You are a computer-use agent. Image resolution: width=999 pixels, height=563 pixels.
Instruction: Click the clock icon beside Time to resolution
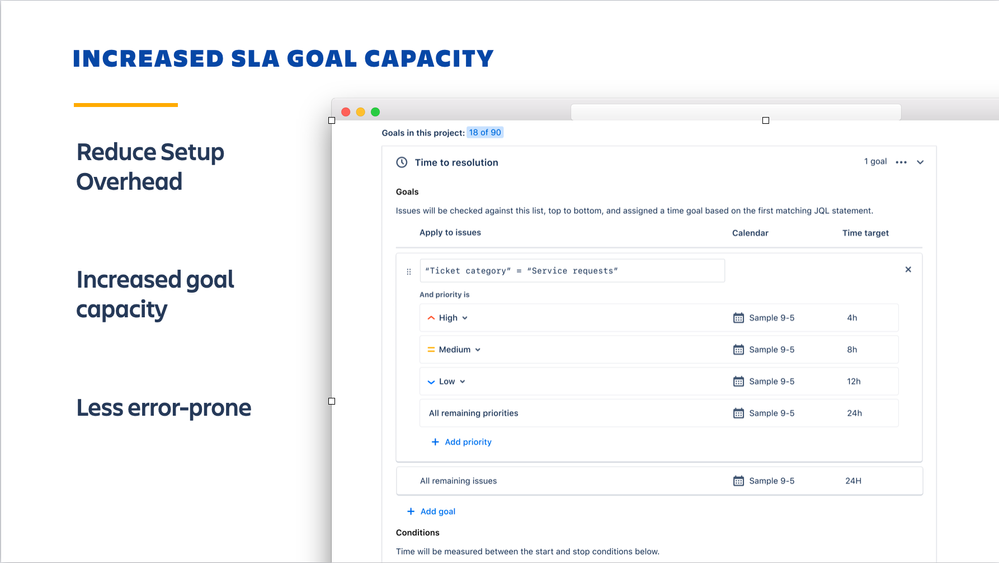[x=401, y=162]
